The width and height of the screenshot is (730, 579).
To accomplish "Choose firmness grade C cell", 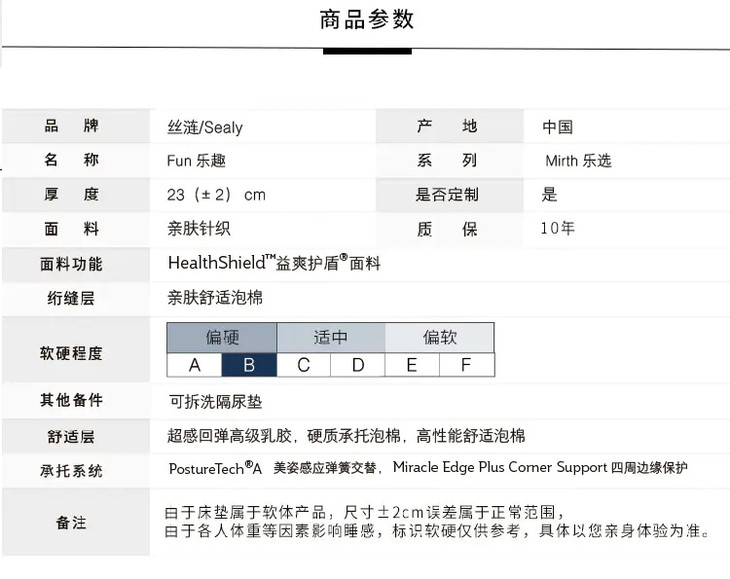I will (x=303, y=365).
